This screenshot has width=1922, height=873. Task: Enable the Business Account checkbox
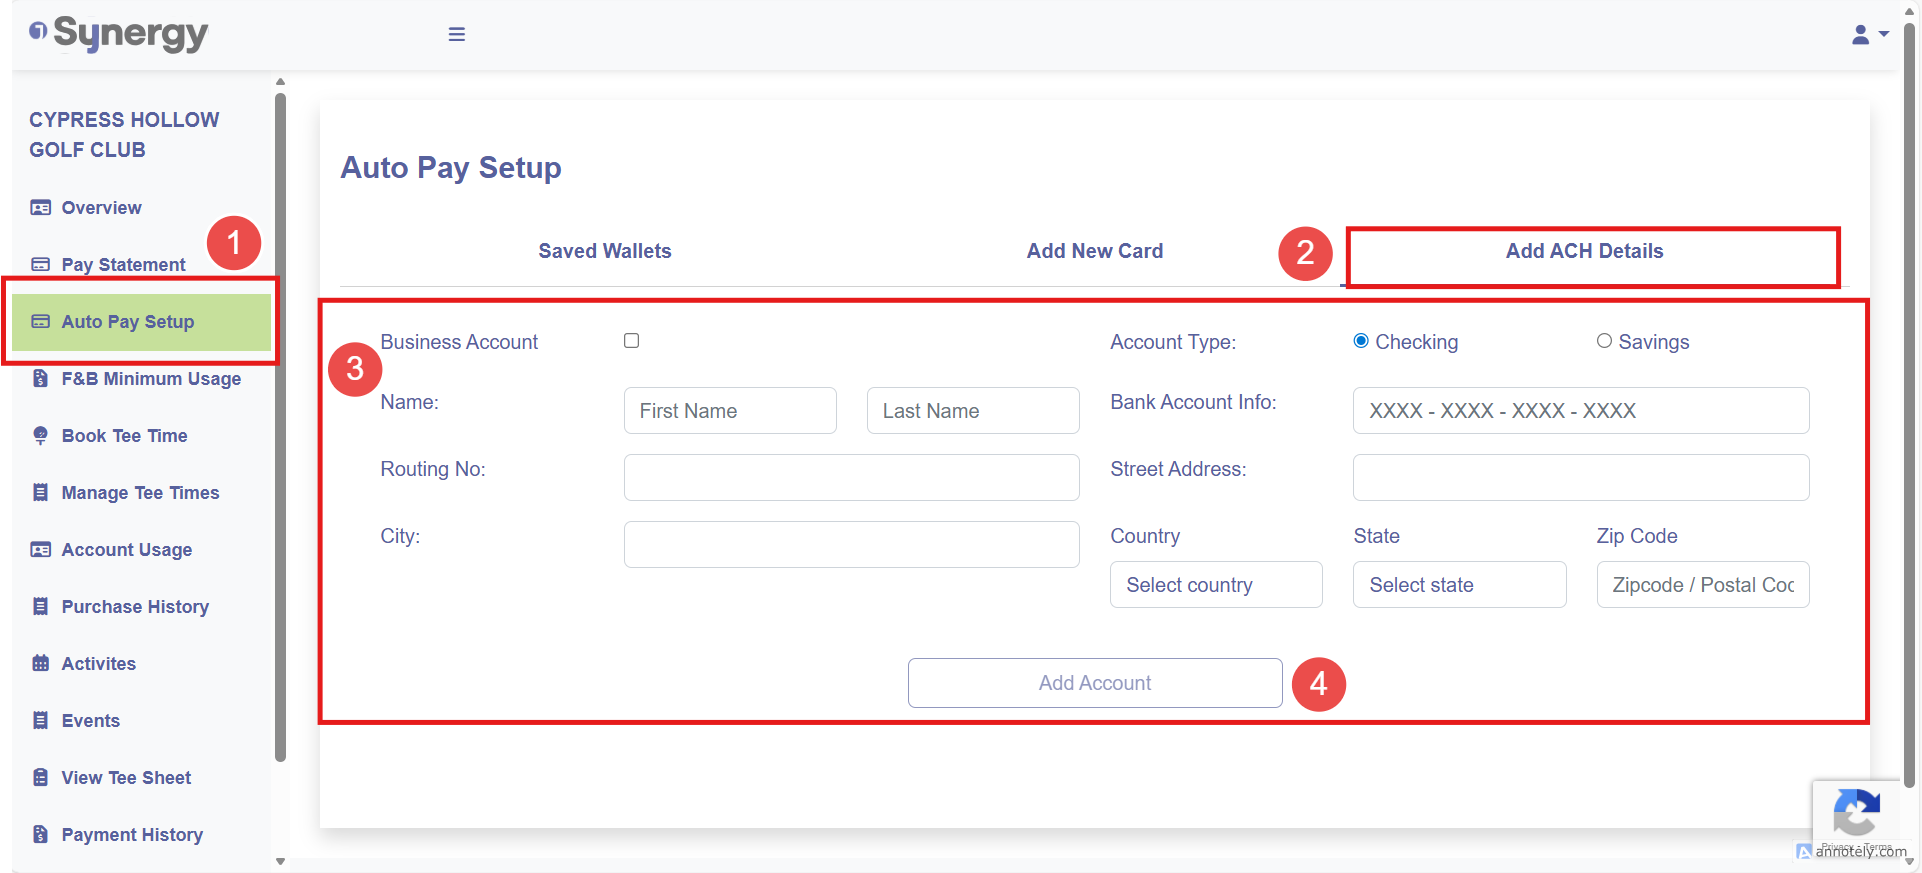tap(631, 341)
